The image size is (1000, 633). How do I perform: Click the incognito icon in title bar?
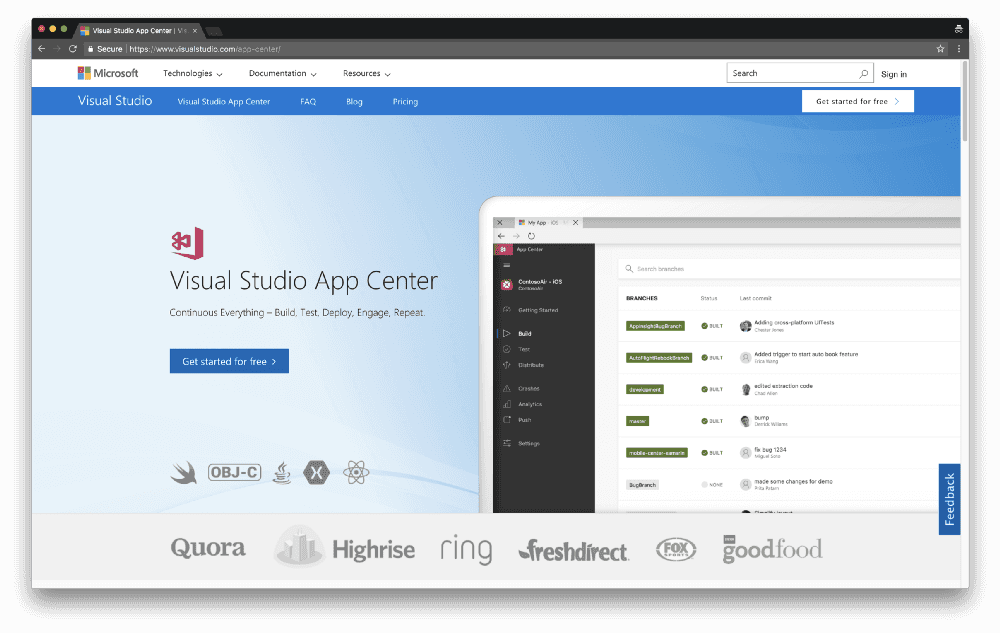click(x=958, y=29)
